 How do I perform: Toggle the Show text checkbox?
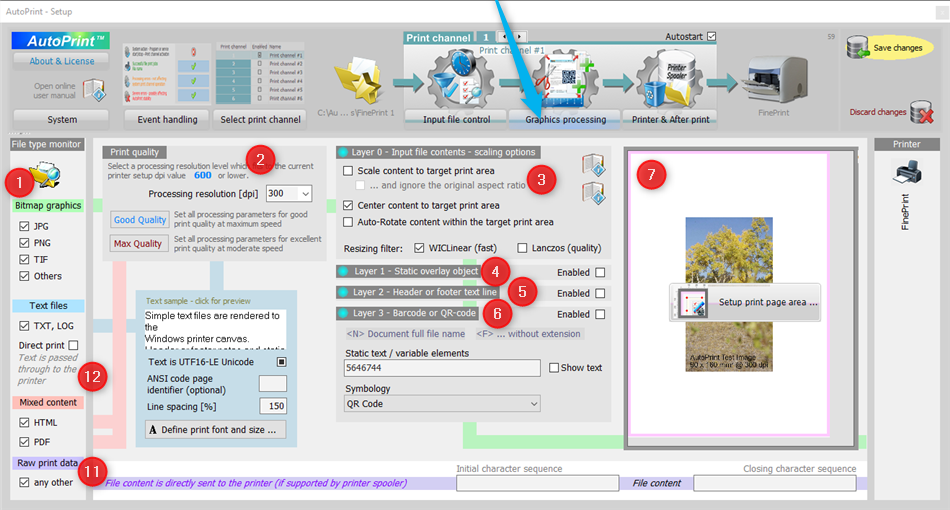point(554,368)
